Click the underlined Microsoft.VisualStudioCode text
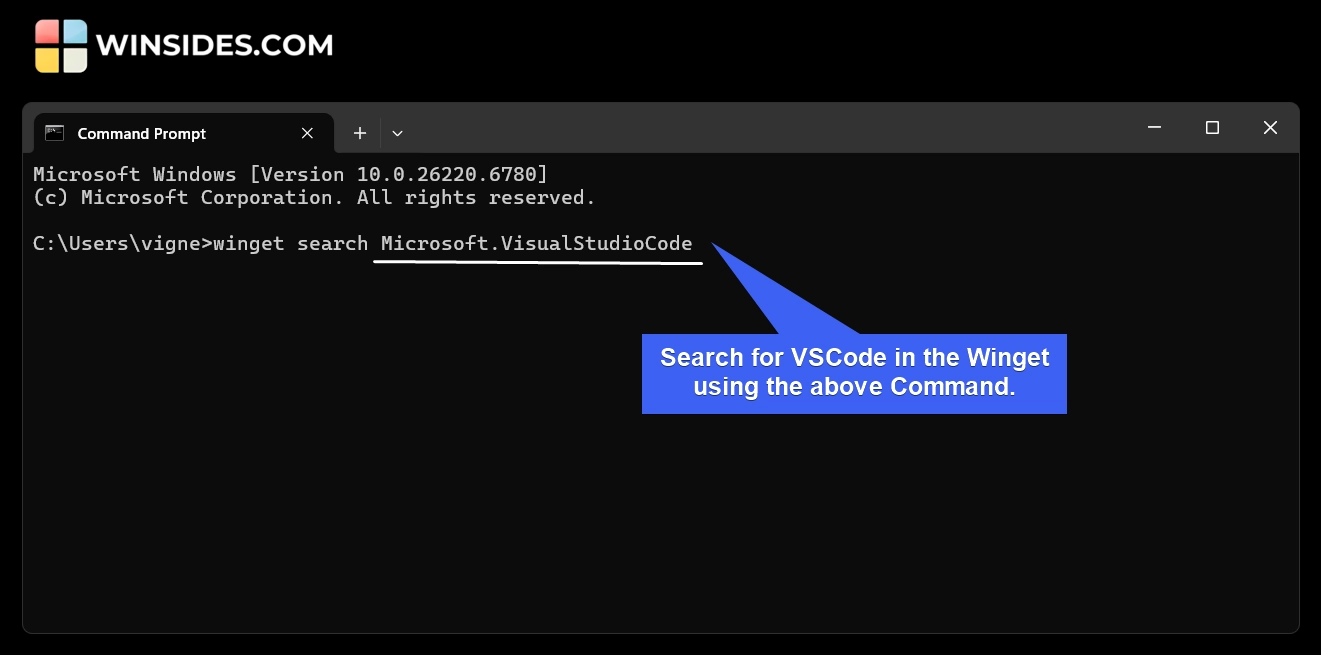This screenshot has height=655, width=1321. click(536, 243)
